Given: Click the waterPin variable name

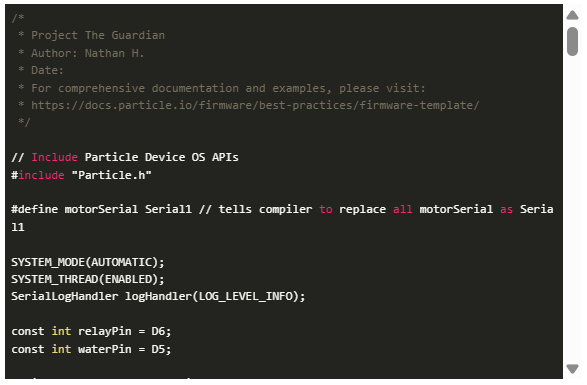Looking at the screenshot, I should (x=104, y=349).
